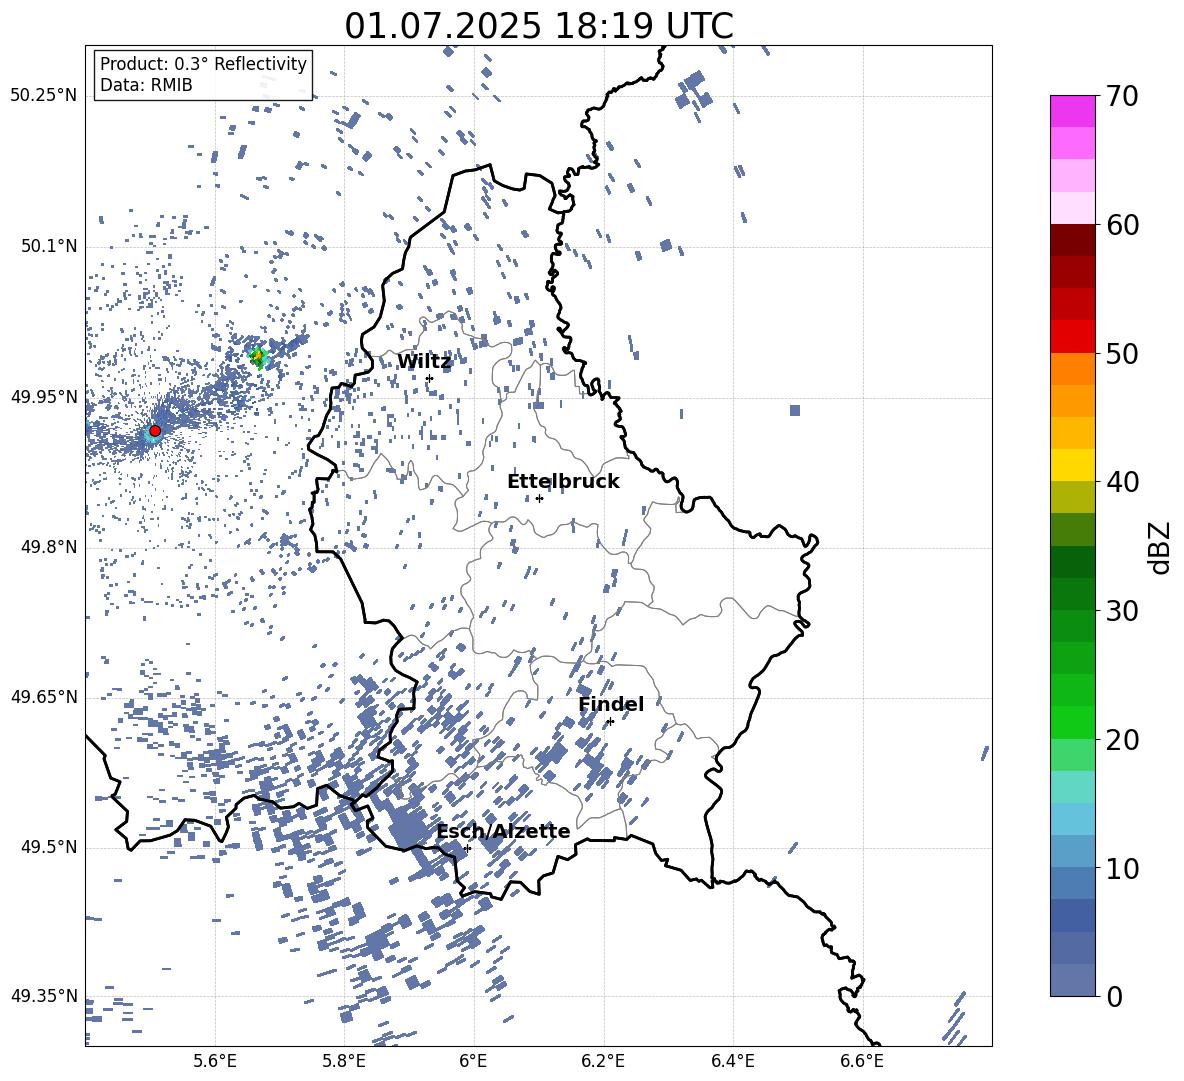Click colorbar tick value 70
1184x1081 pixels.
[1122, 97]
